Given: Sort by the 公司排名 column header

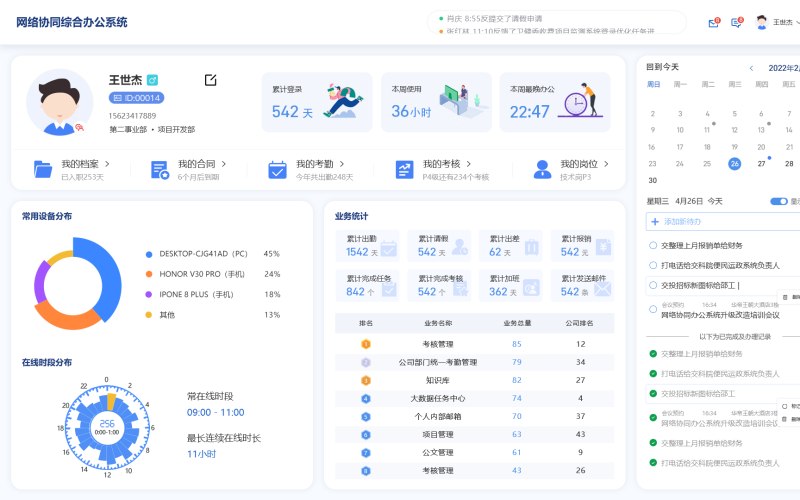Looking at the screenshot, I should point(579,323).
